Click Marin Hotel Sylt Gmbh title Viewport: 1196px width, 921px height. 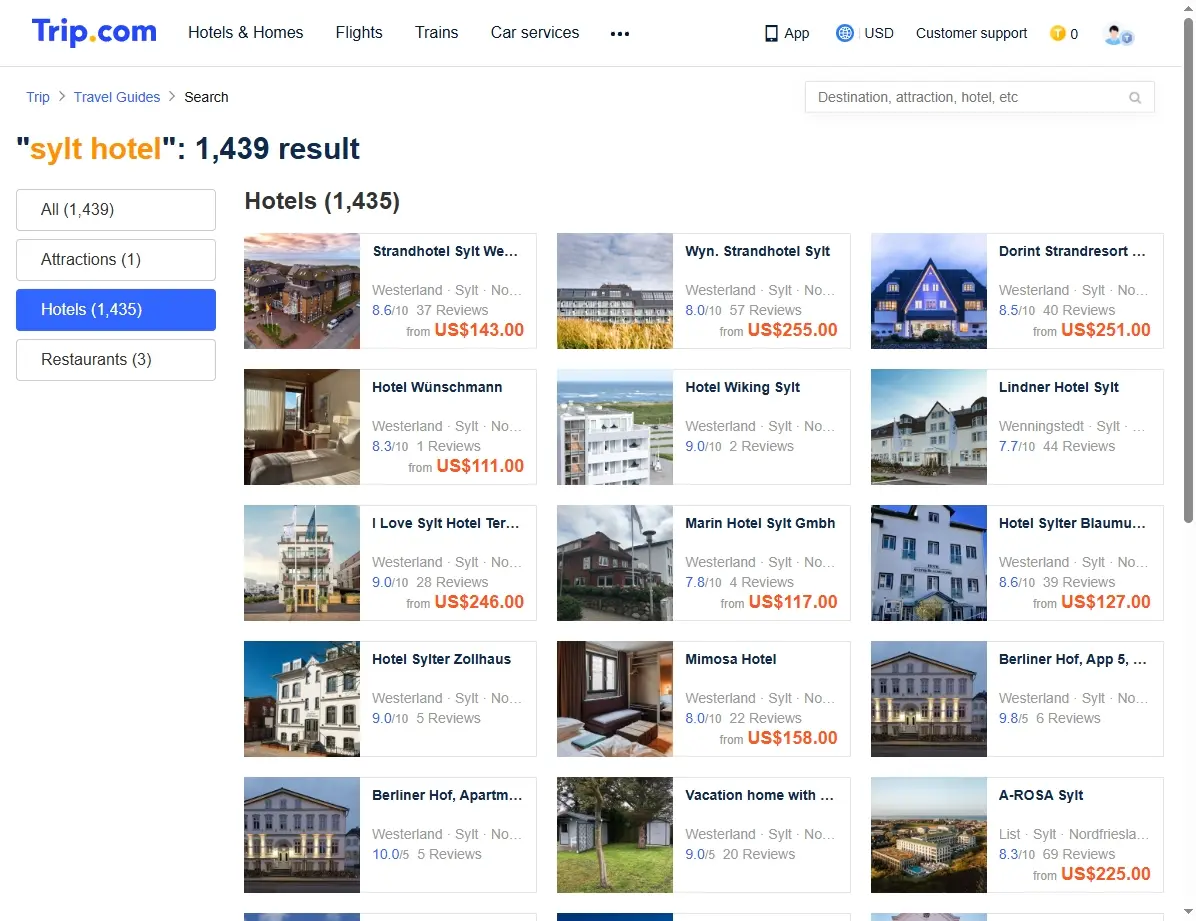pos(760,523)
